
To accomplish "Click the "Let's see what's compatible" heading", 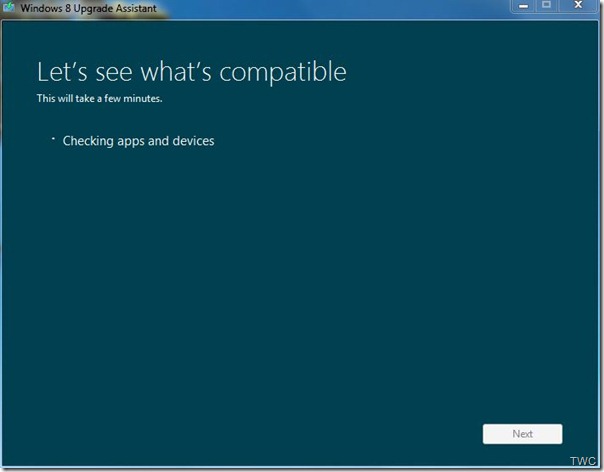I will pos(192,72).
